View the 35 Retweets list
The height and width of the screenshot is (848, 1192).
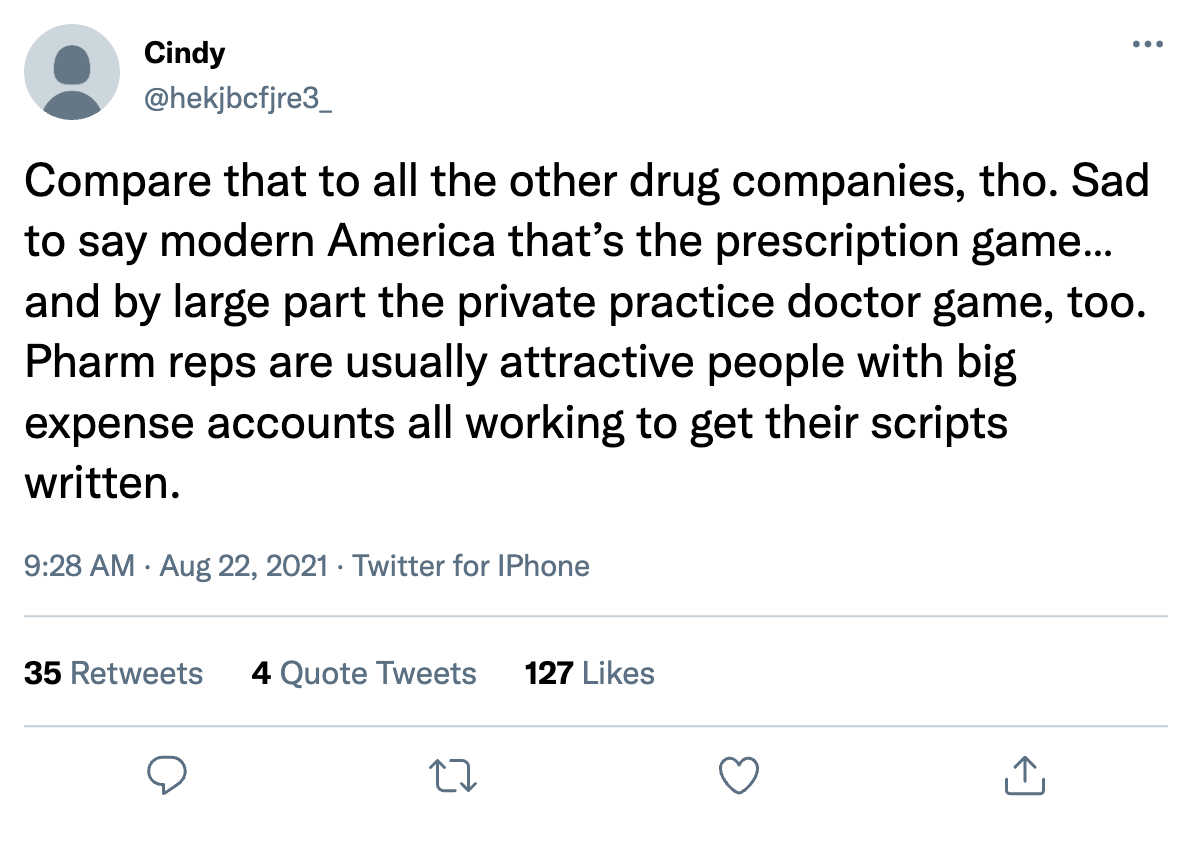113,673
